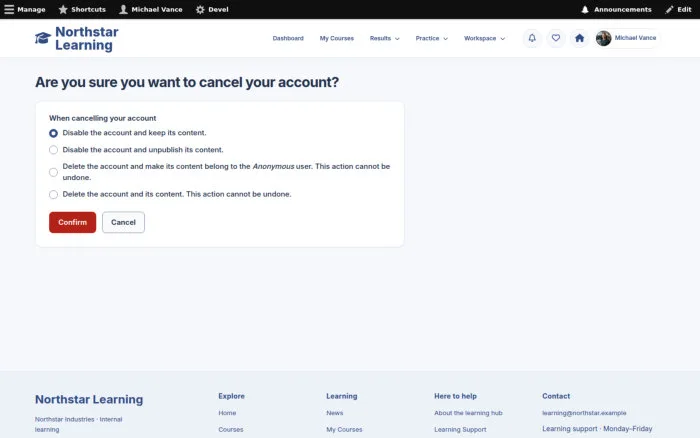This screenshot has height=438, width=700.
Task: Click the heart favorites icon
Action: pos(556,38)
